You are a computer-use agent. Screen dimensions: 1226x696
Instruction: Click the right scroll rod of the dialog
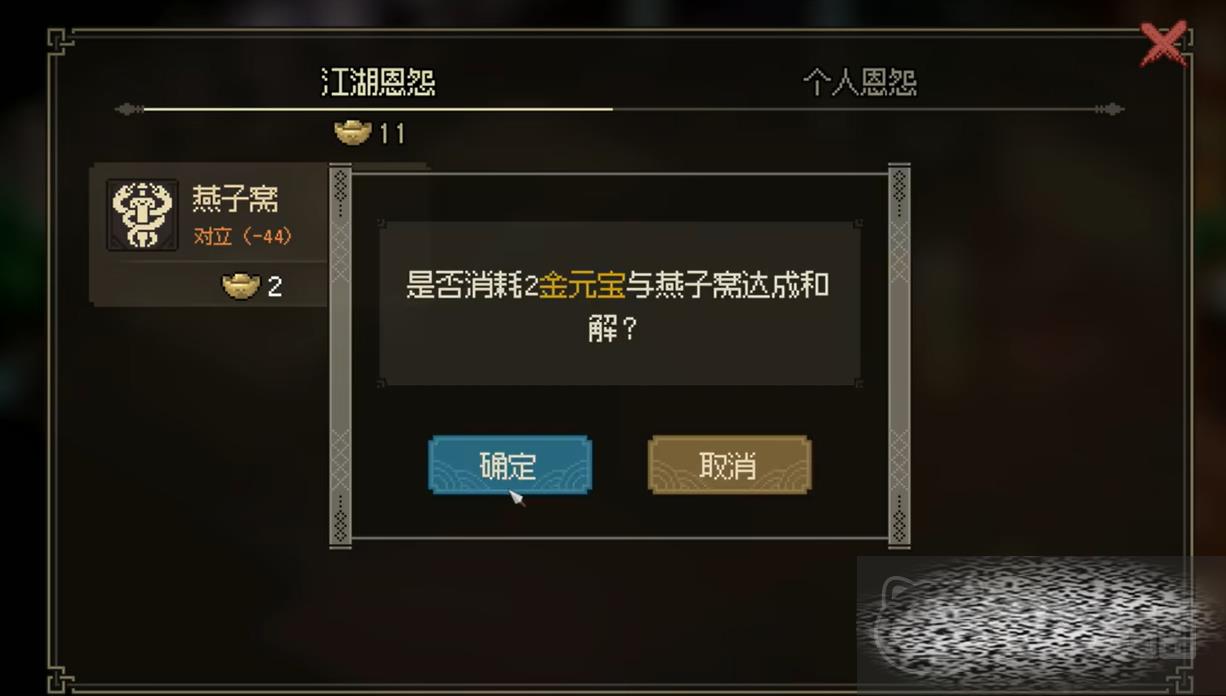pos(899,355)
